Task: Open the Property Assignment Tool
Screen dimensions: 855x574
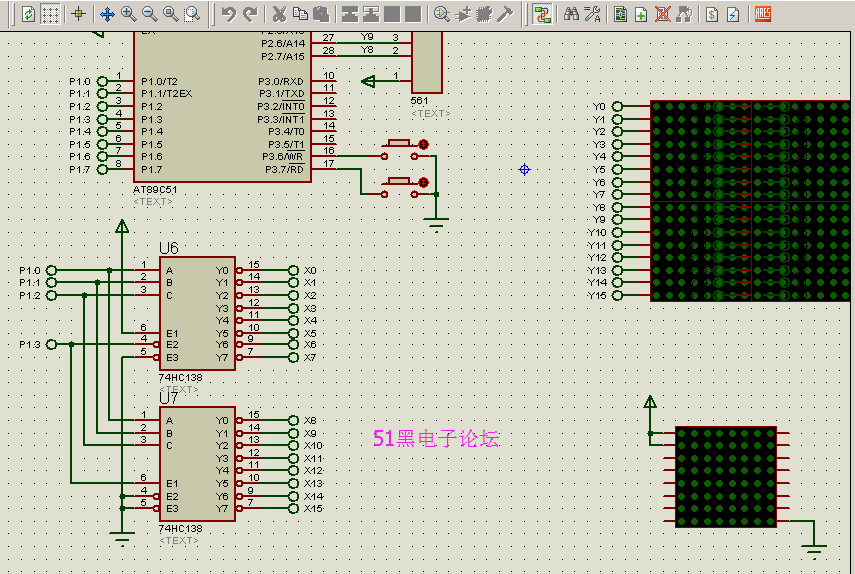Action: point(592,14)
